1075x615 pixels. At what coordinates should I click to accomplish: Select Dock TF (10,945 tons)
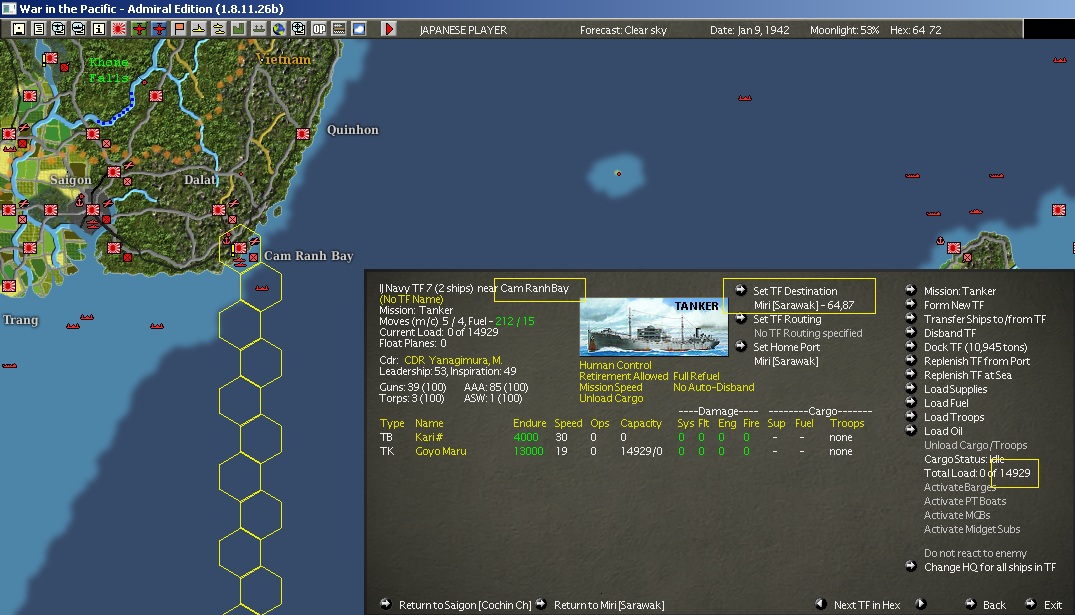[975, 348]
